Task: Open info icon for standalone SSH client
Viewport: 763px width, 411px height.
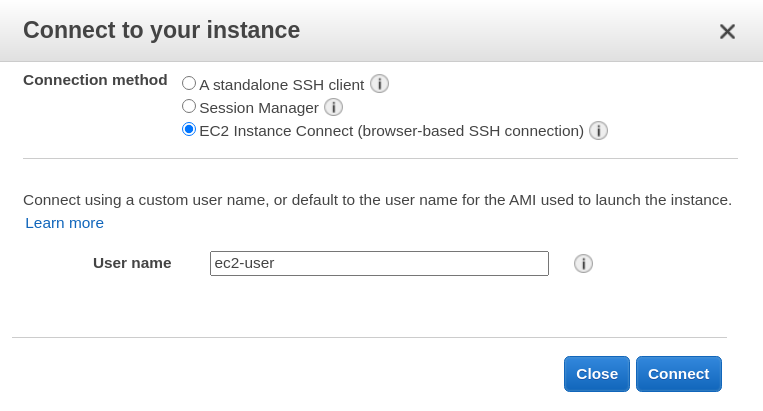Action: 379,84
